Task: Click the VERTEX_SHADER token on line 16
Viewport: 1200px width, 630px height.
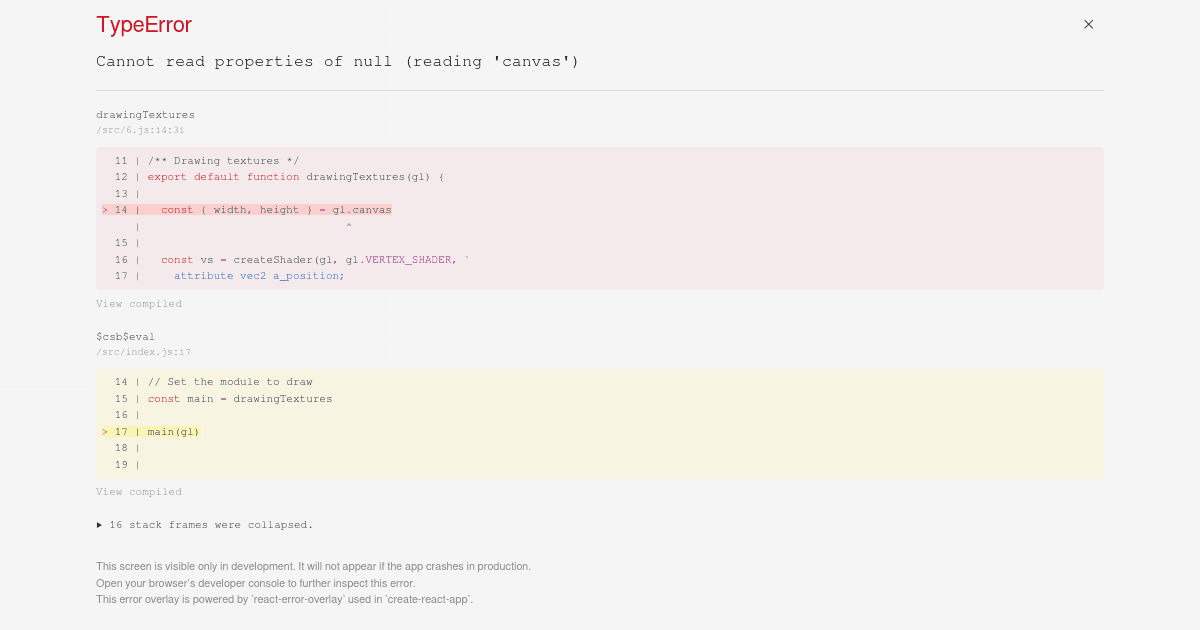Action: (407, 259)
